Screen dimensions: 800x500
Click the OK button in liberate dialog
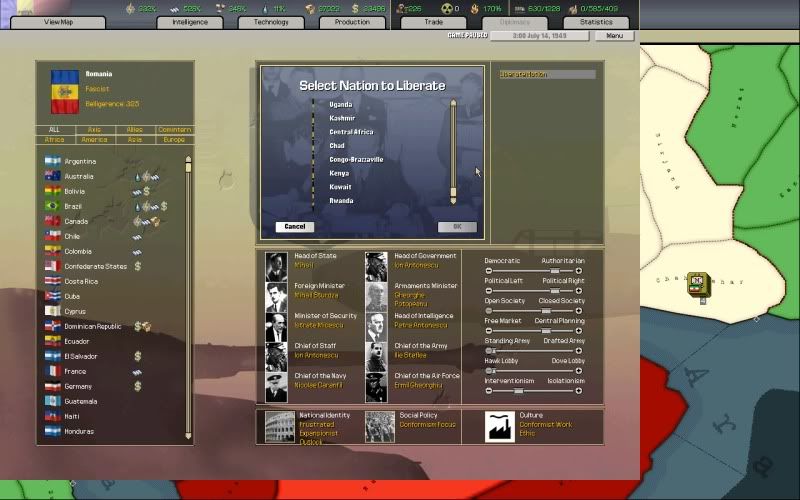457,227
